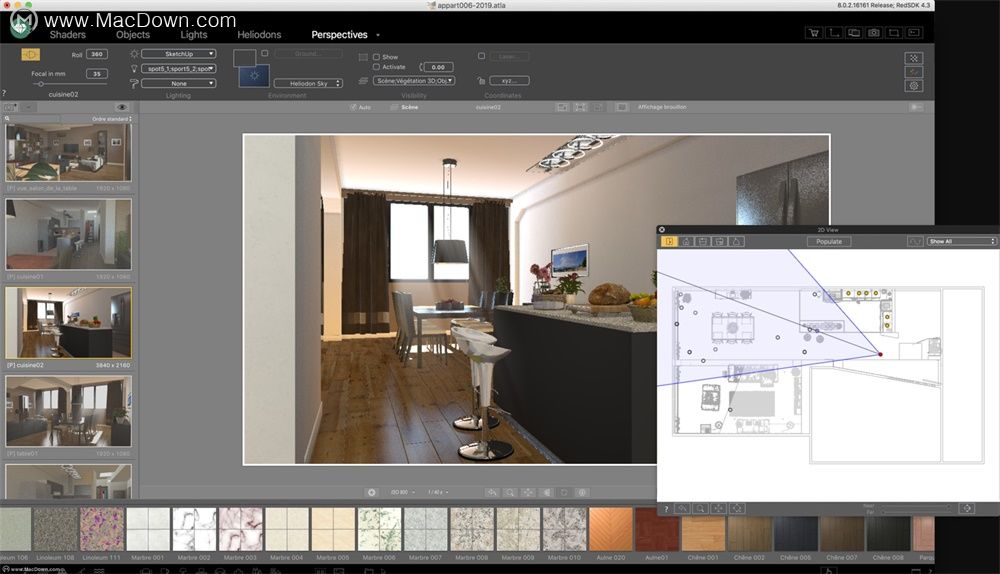Click the Scène label above preview
1000x574 pixels.
click(409, 107)
